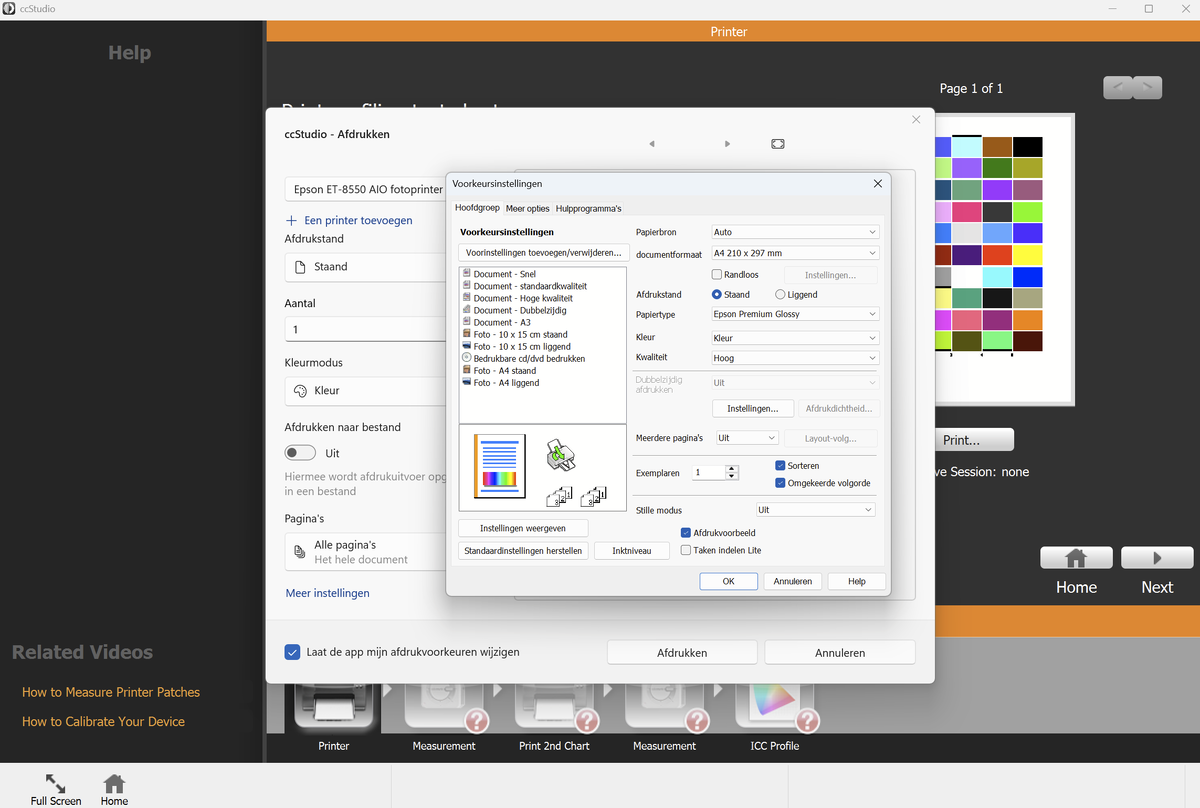Click the Meer instellingen link
Image resolution: width=1200 pixels, height=808 pixels.
[328, 593]
